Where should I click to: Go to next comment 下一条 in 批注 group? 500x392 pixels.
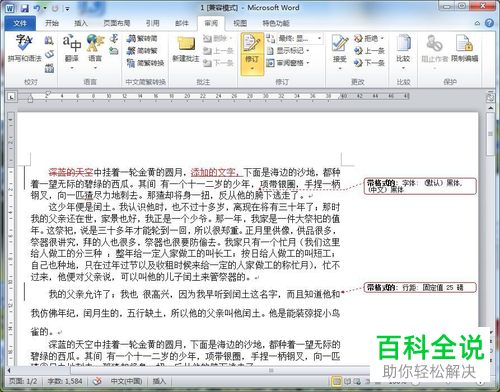(218, 63)
